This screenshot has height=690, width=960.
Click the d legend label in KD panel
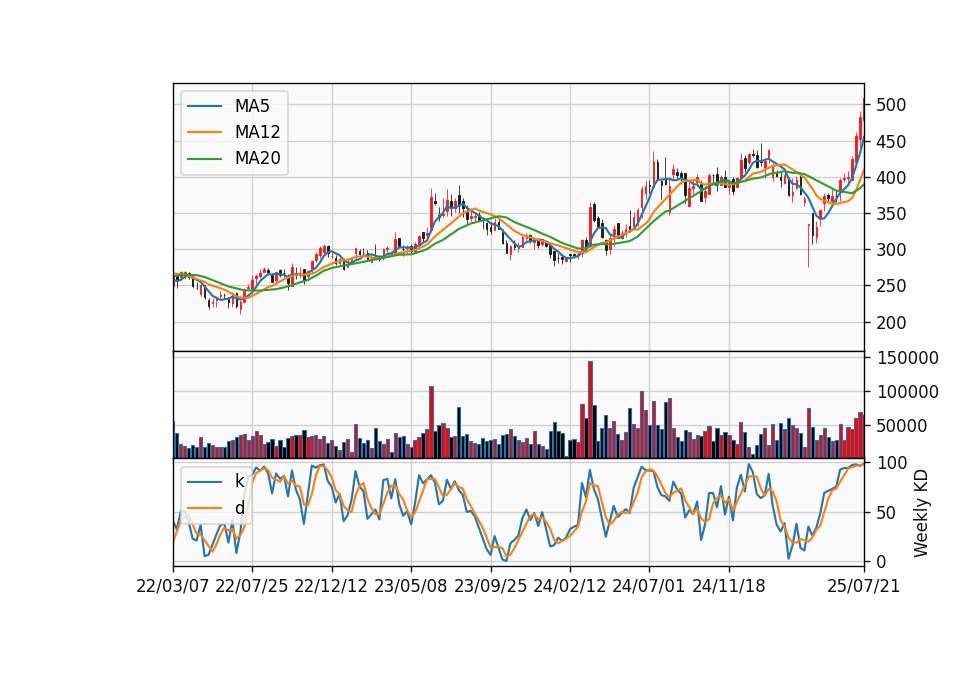point(239,508)
